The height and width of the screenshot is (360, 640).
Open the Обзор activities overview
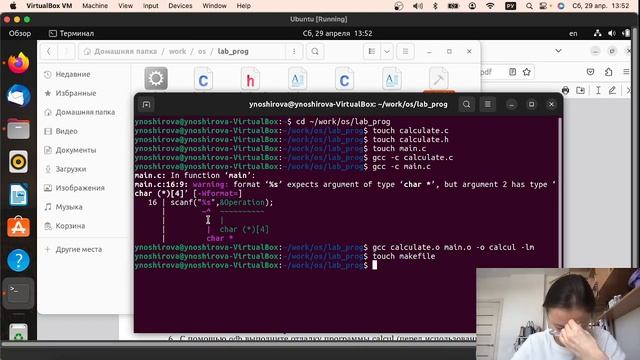(20, 33)
